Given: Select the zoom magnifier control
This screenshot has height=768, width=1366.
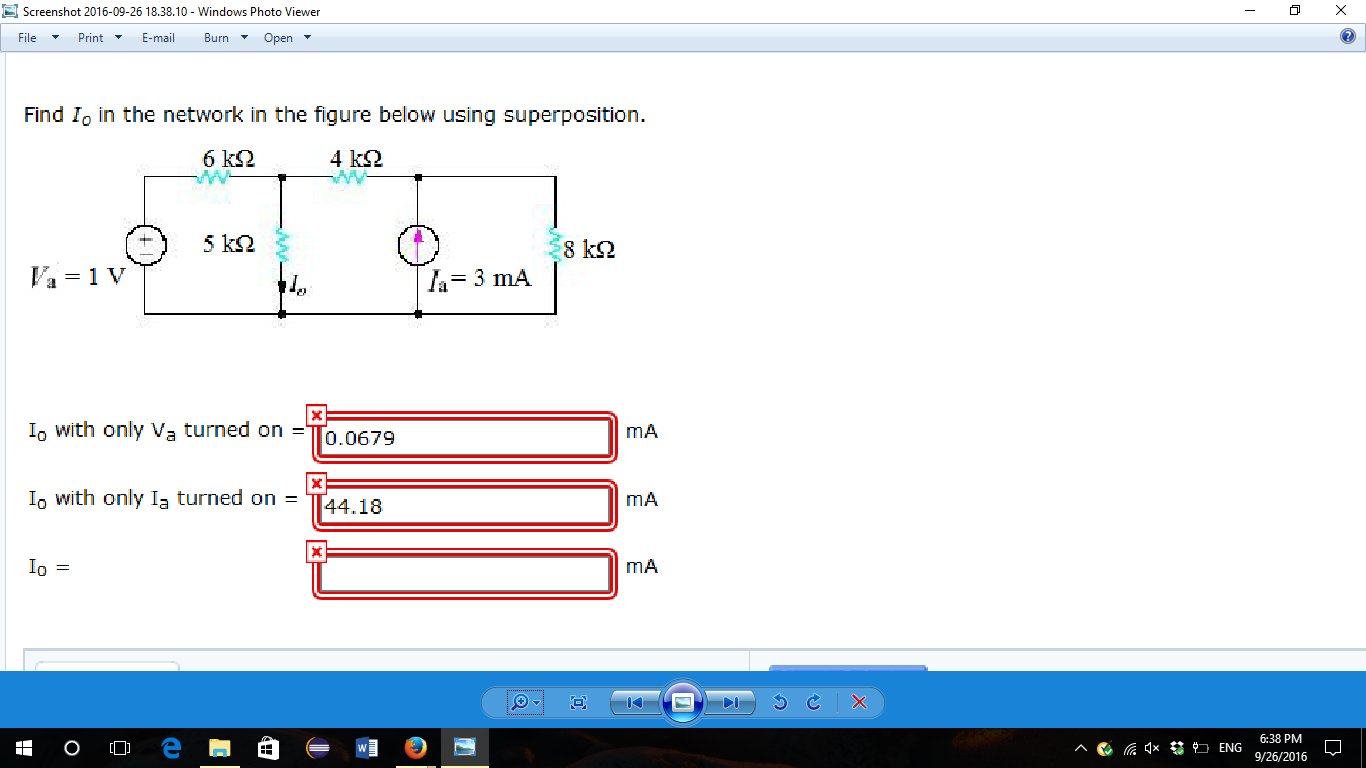Looking at the screenshot, I should click(521, 702).
